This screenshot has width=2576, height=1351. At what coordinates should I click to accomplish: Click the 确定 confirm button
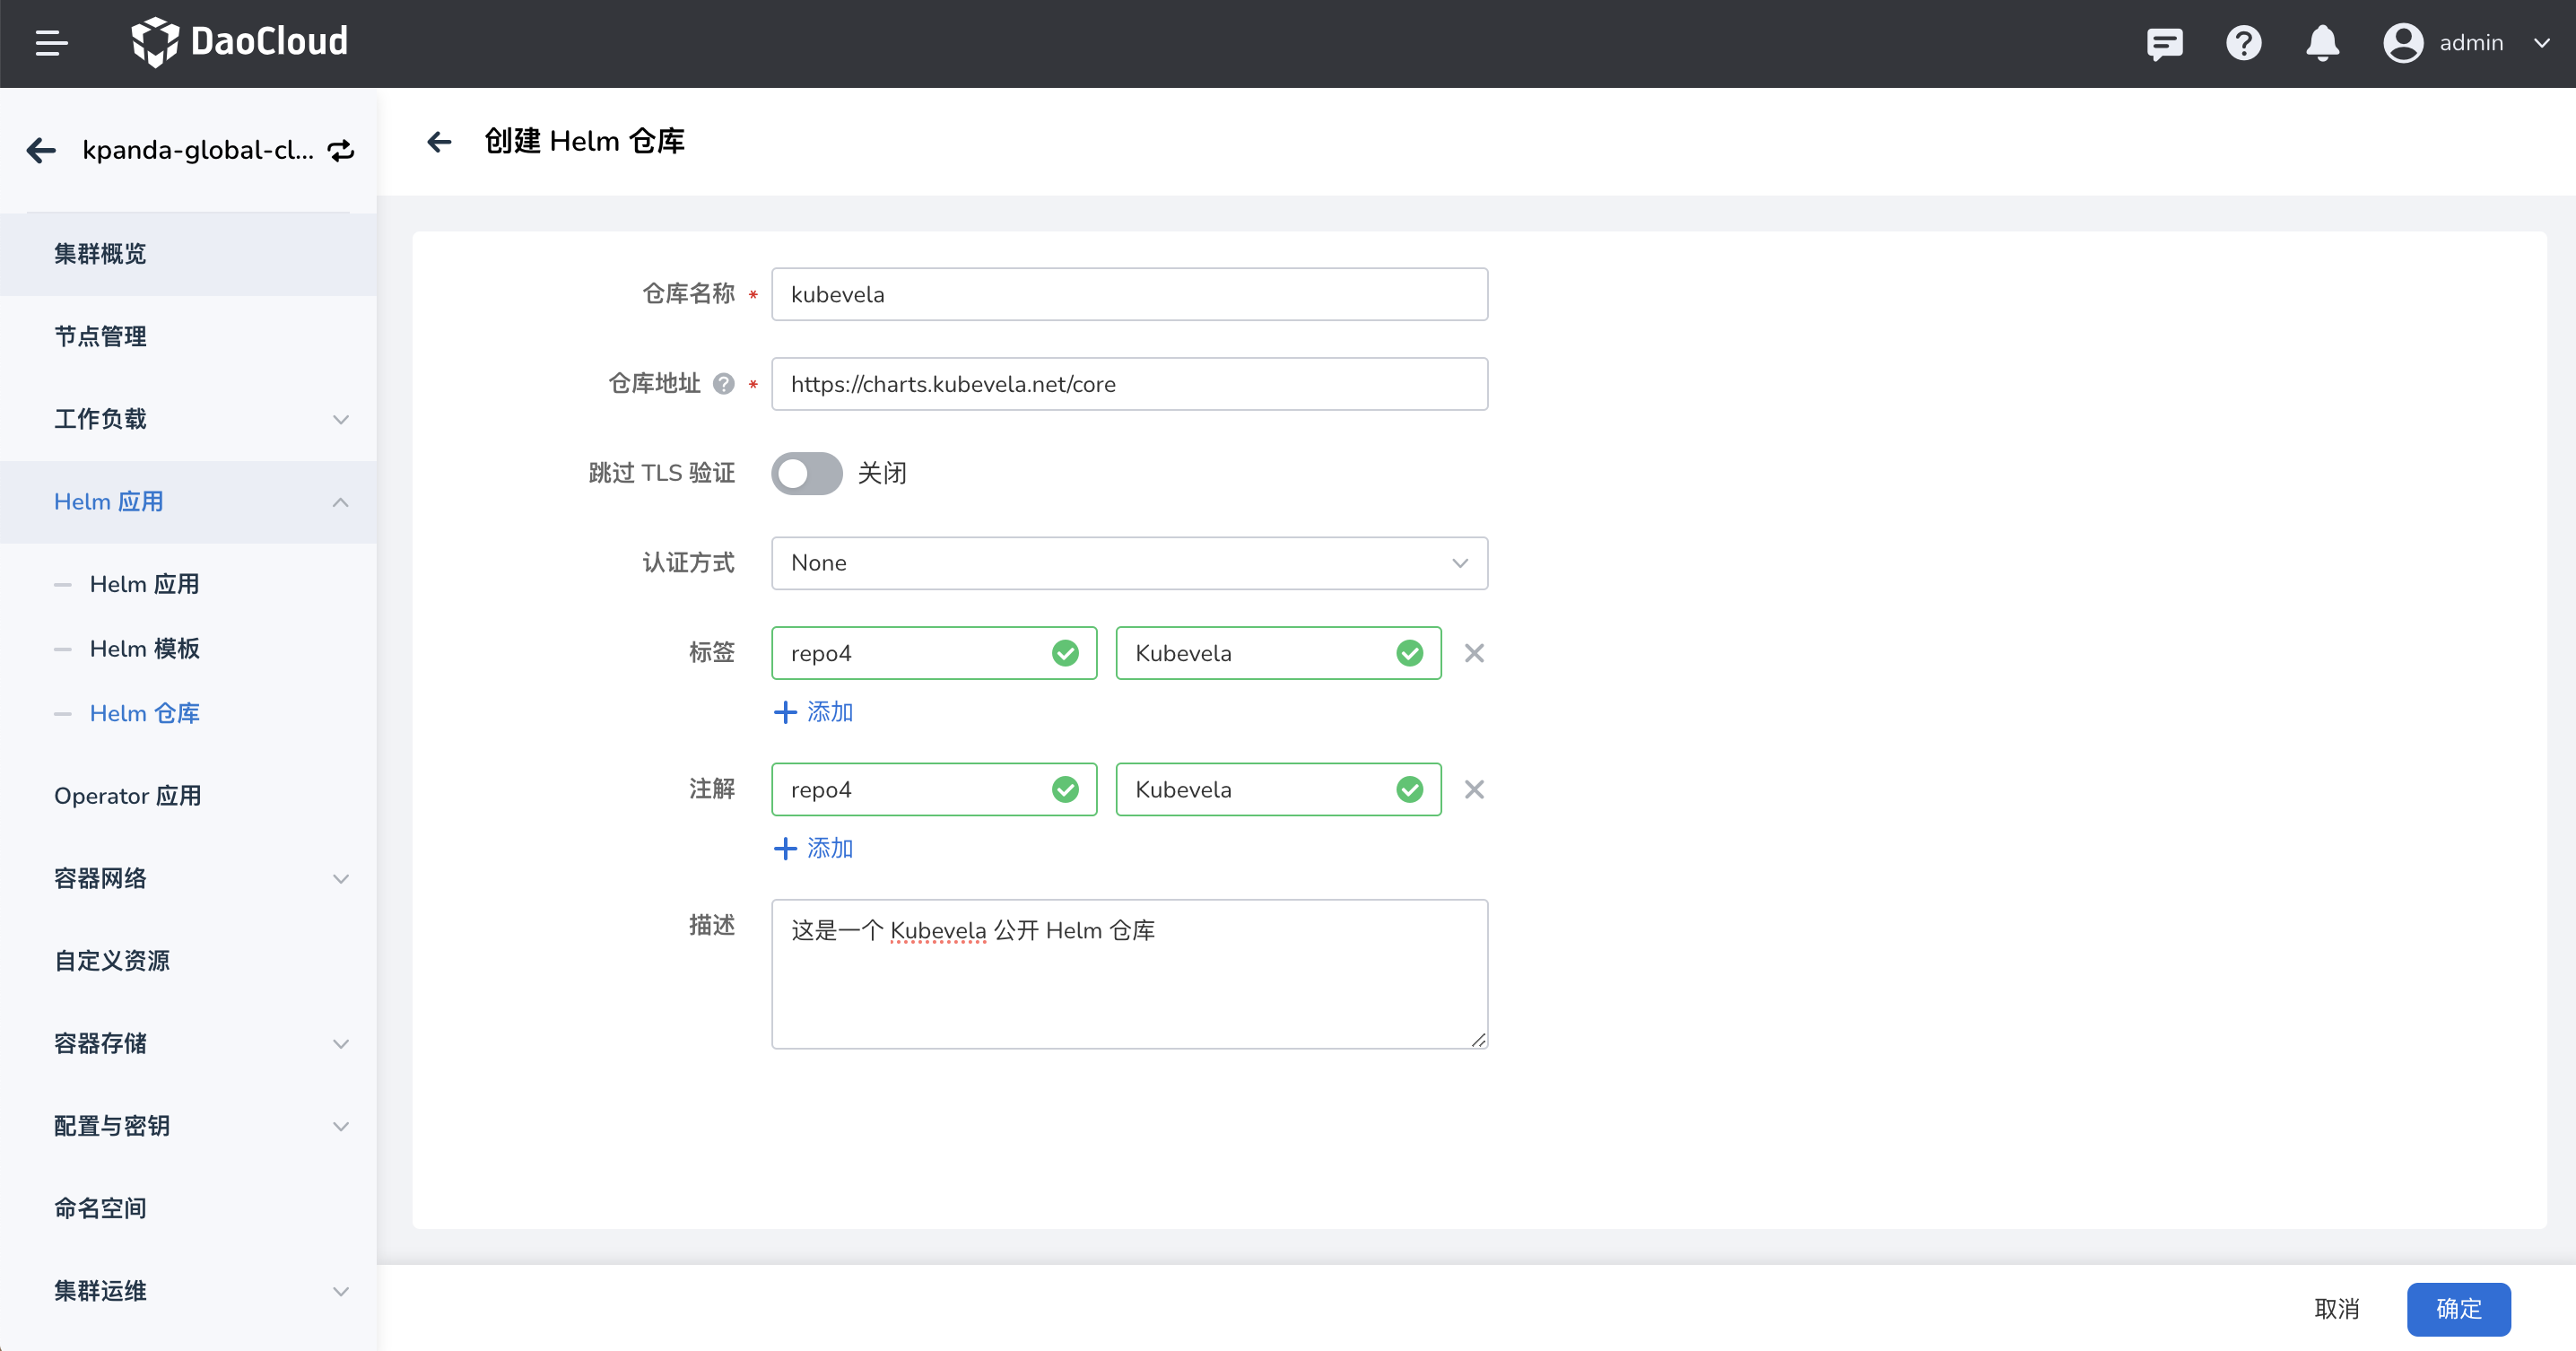(x=2457, y=1309)
